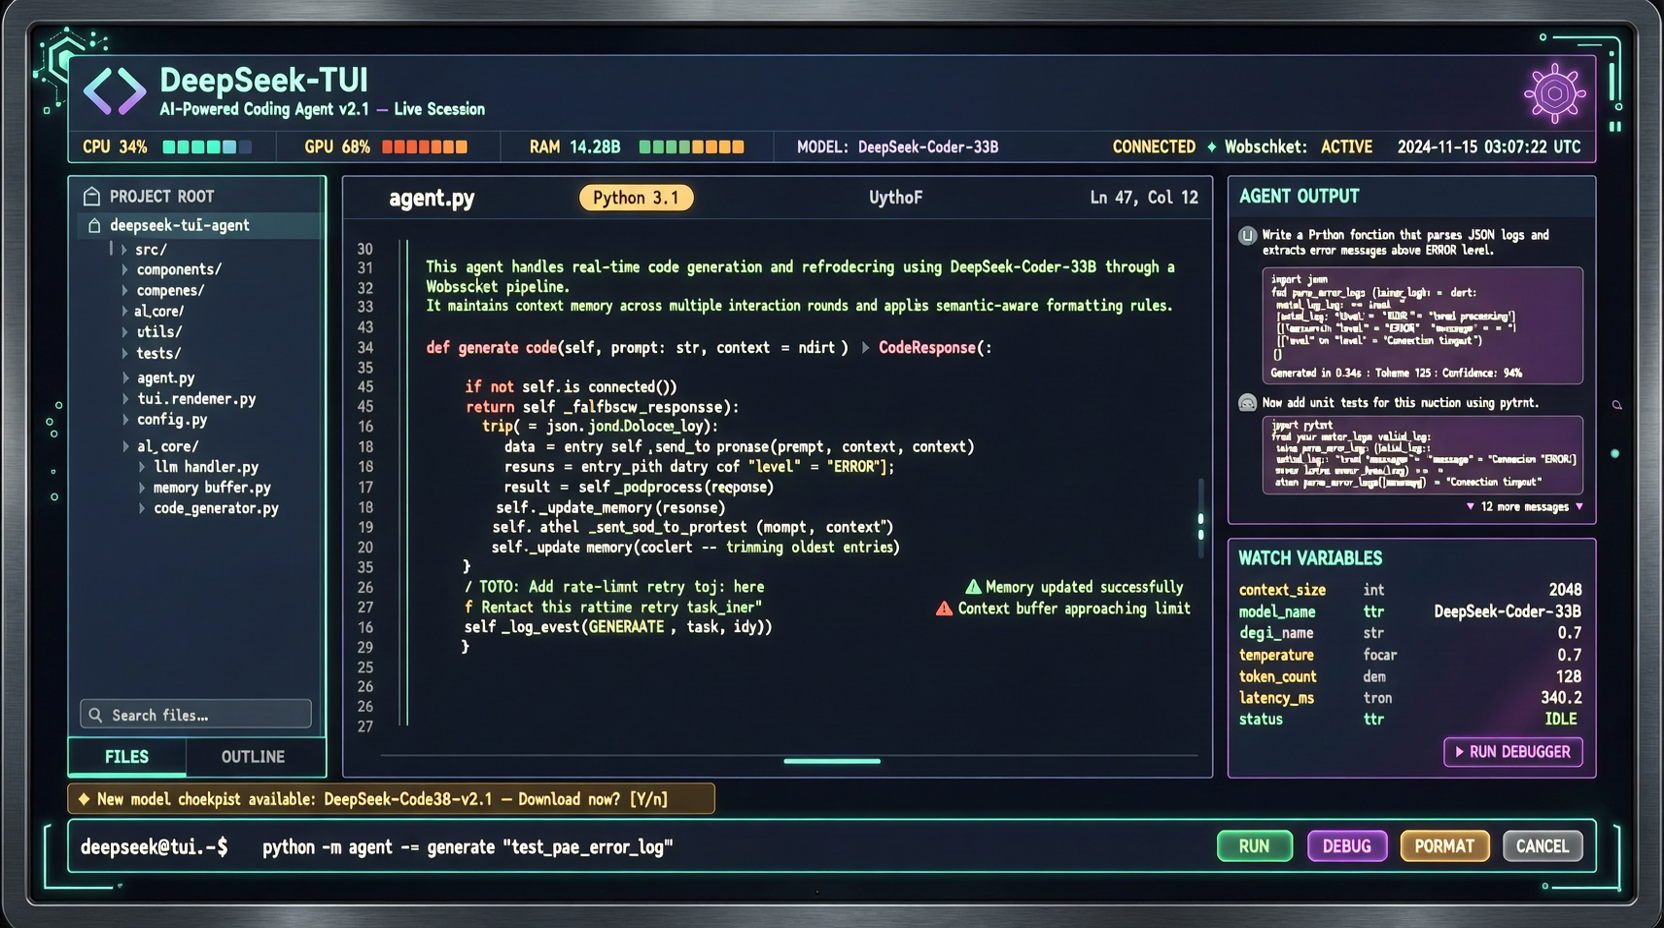Expand the config.py entry
Viewport: 1664px width, 928px height.
click(x=126, y=420)
